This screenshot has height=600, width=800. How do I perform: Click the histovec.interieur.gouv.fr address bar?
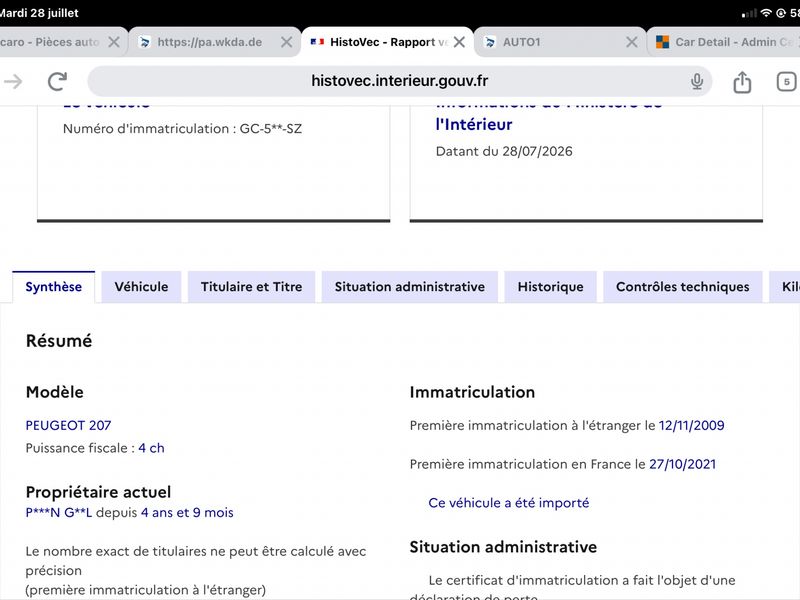pos(399,81)
